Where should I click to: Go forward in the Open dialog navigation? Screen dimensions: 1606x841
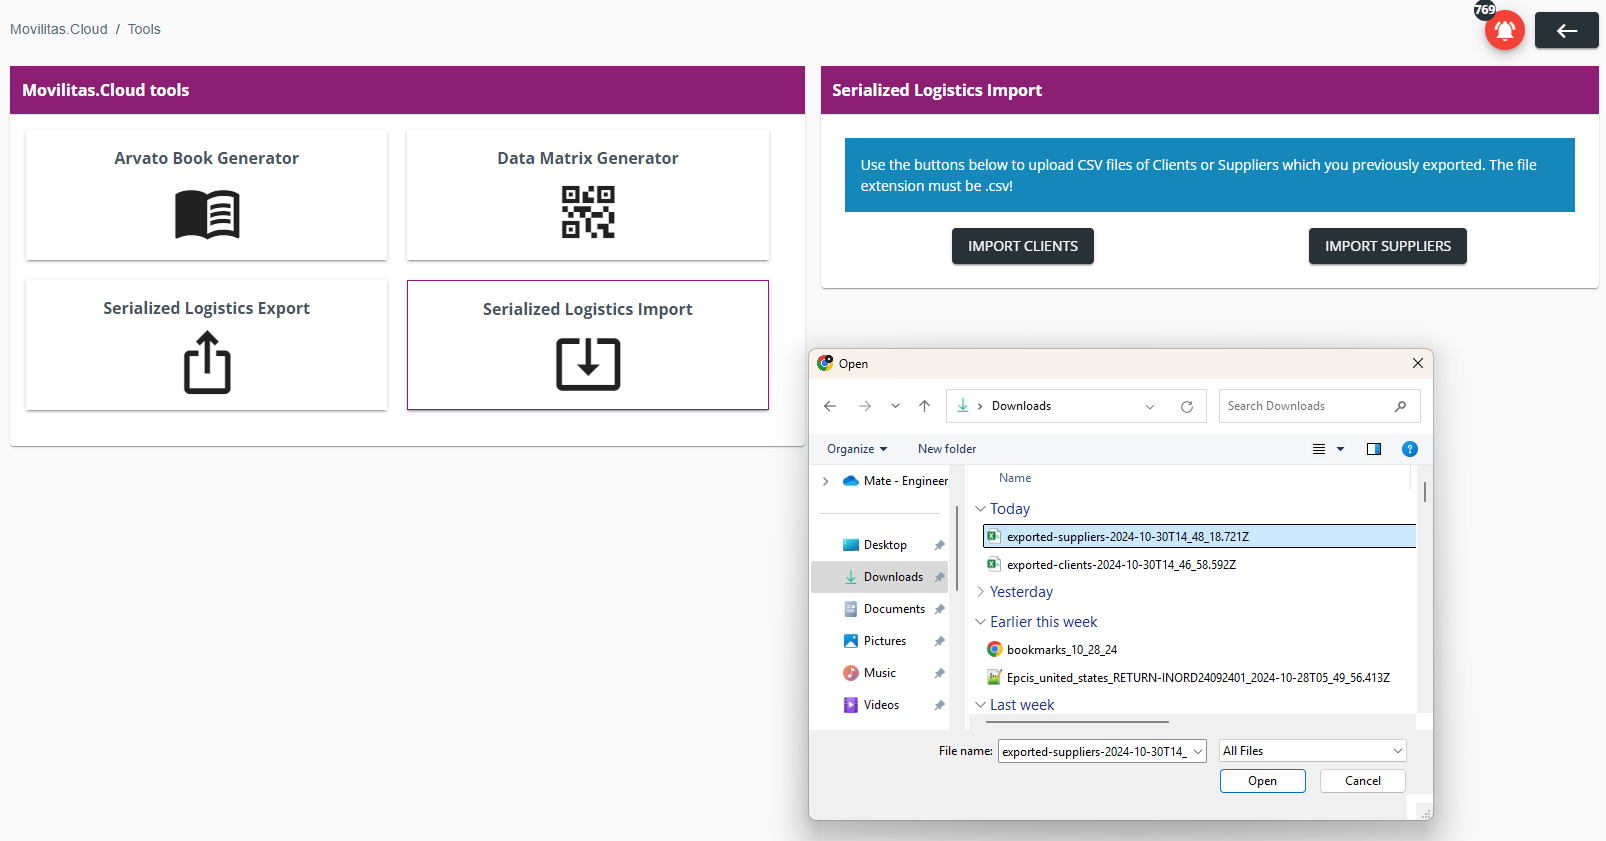[x=865, y=406]
